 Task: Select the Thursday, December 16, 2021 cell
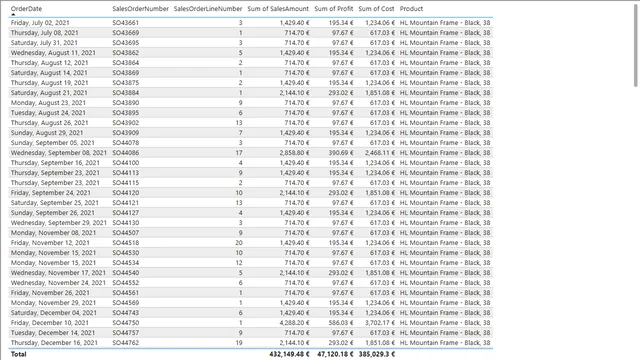coord(54,343)
